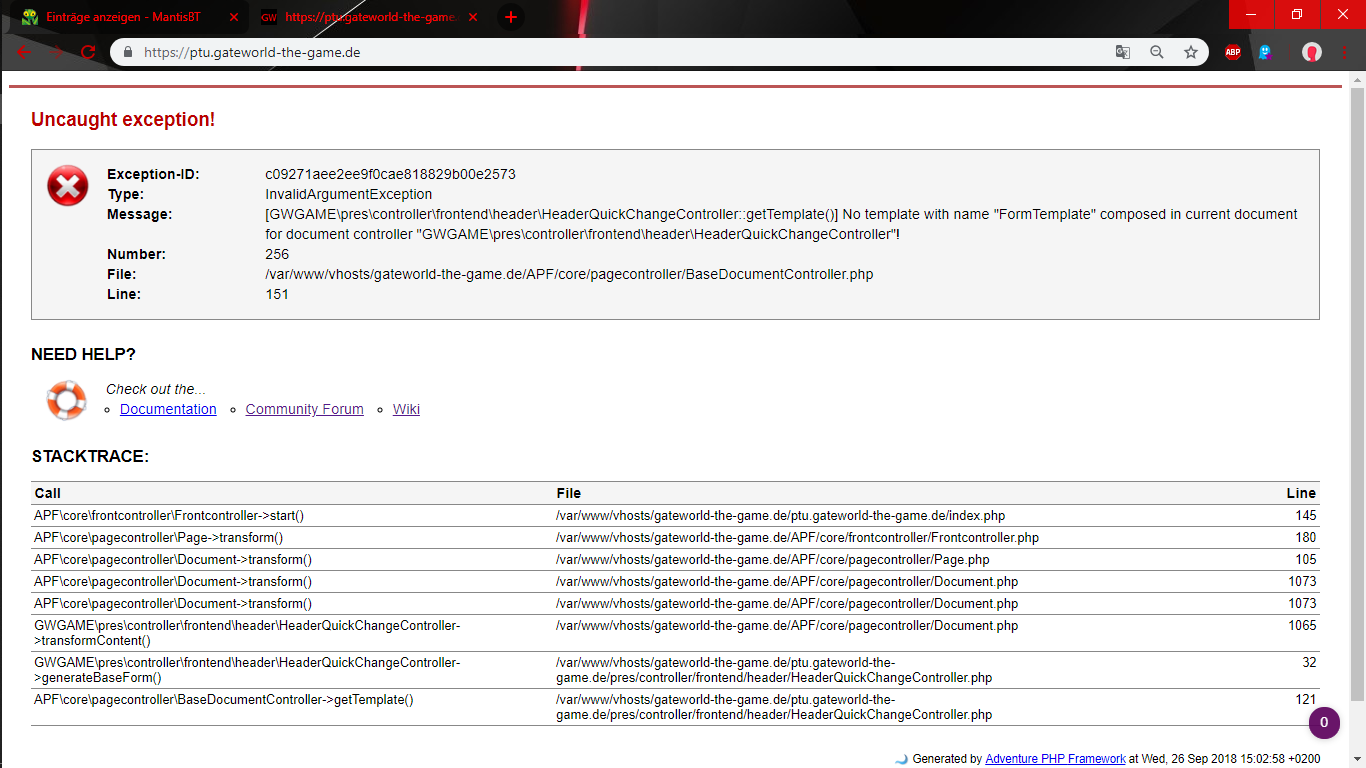Click the BaseDocumentController->getTemplate() call

[x=224, y=700]
